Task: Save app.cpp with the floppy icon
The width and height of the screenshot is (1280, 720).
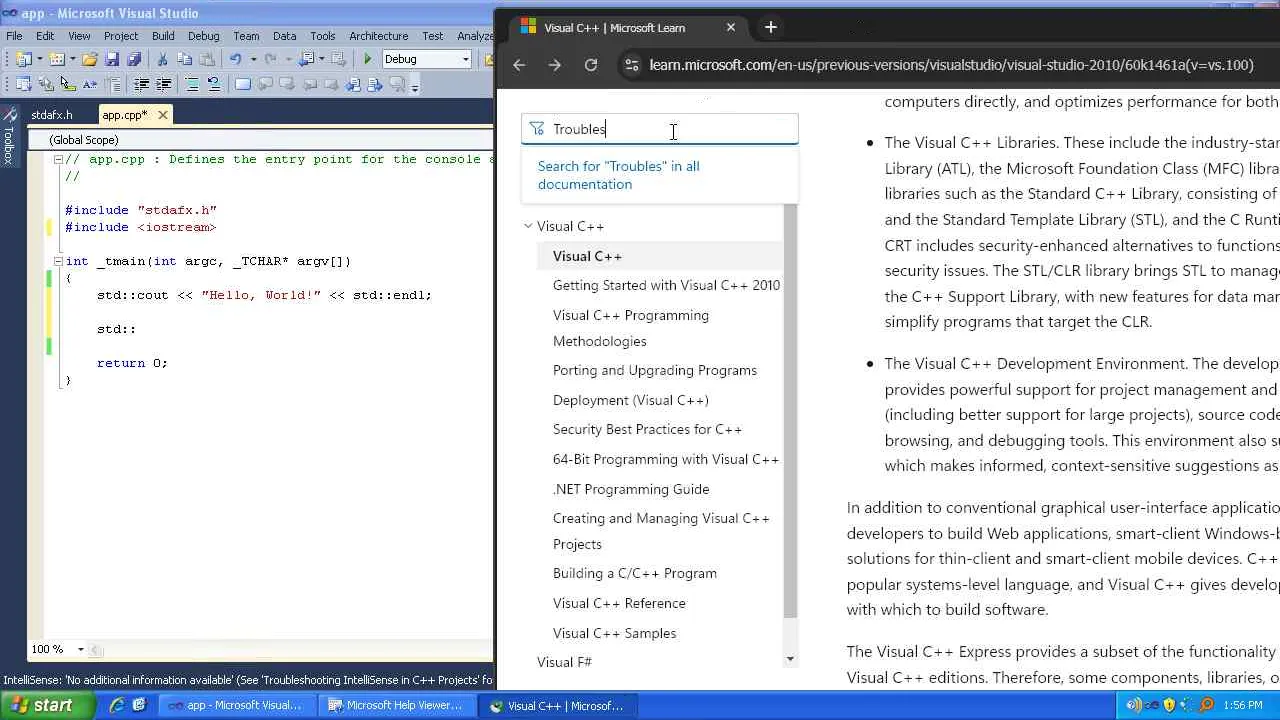Action: (112, 60)
